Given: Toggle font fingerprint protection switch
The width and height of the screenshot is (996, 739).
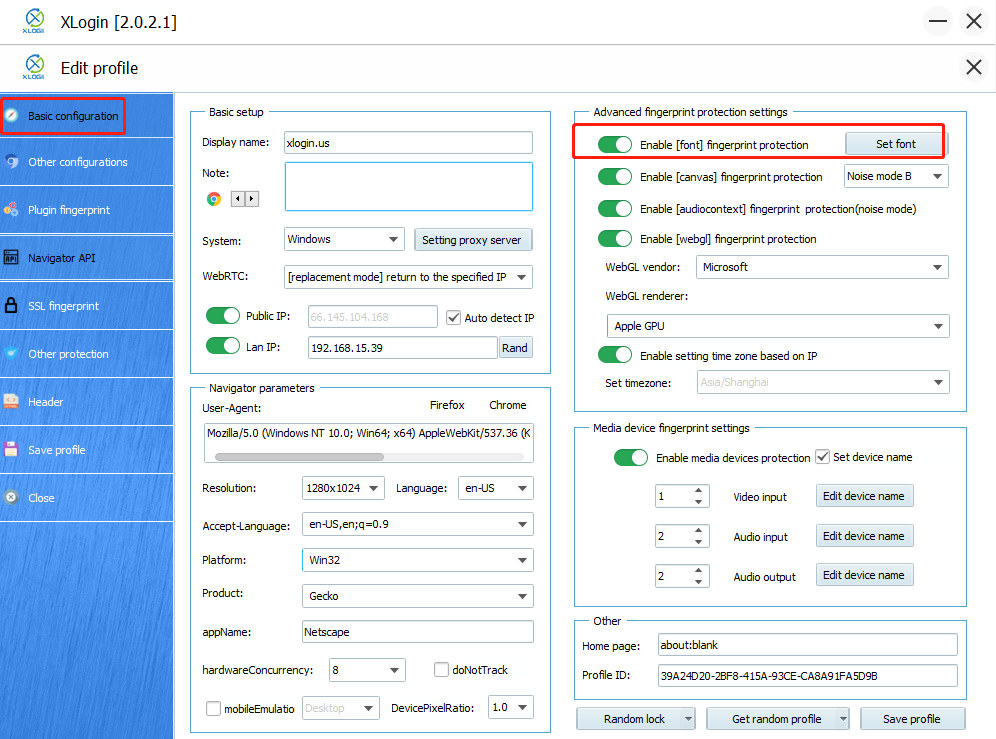Looking at the screenshot, I should pos(615,144).
